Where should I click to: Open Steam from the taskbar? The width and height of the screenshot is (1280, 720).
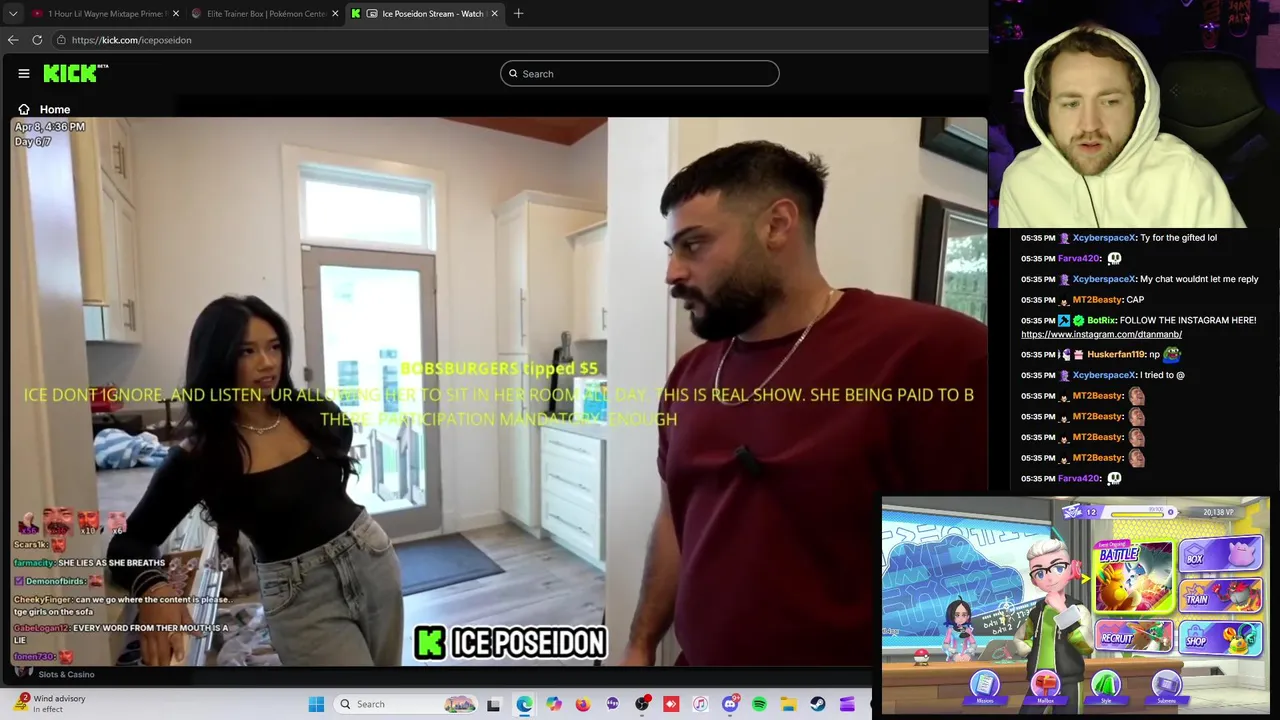(818, 704)
